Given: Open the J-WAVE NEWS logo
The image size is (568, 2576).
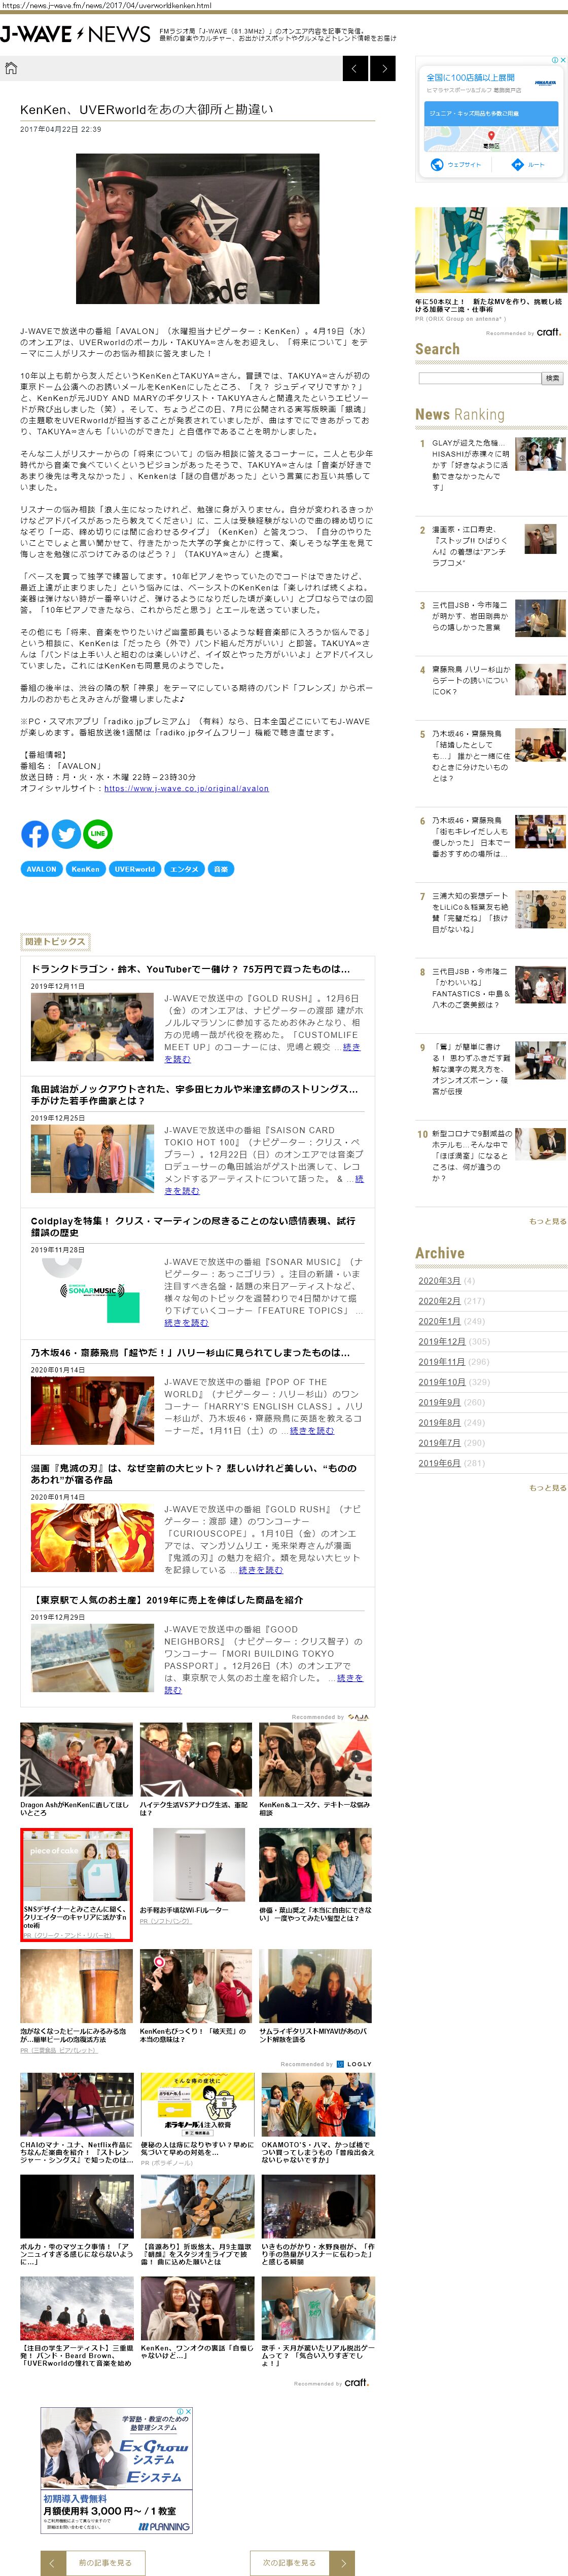Looking at the screenshot, I should 76,35.
